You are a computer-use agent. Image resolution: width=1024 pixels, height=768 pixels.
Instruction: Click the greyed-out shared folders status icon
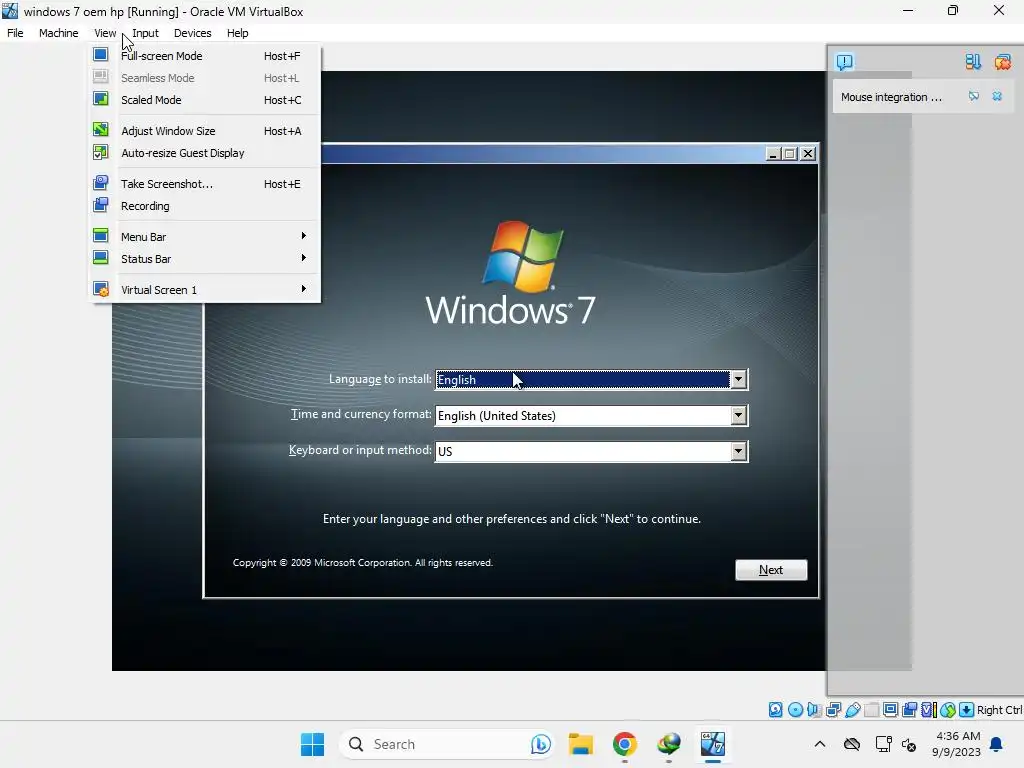(871, 709)
